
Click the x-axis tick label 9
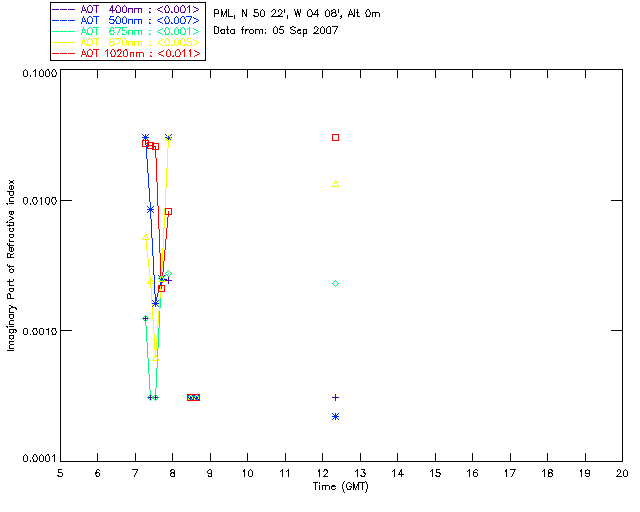(210, 473)
